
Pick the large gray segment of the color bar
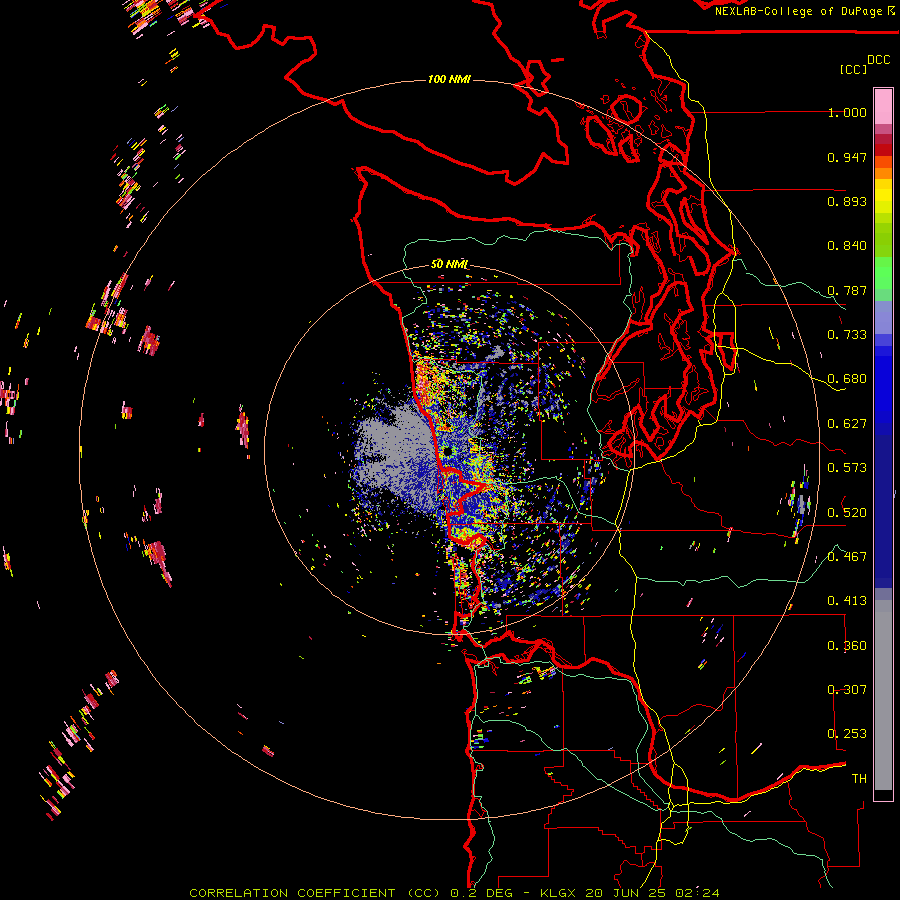[x=883, y=700]
